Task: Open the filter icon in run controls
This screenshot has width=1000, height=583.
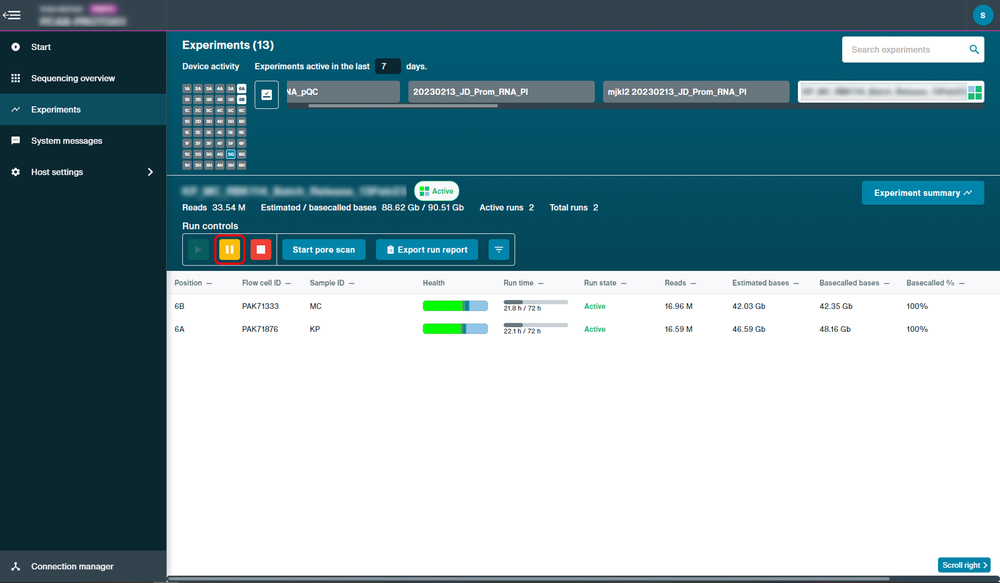Action: click(x=499, y=249)
